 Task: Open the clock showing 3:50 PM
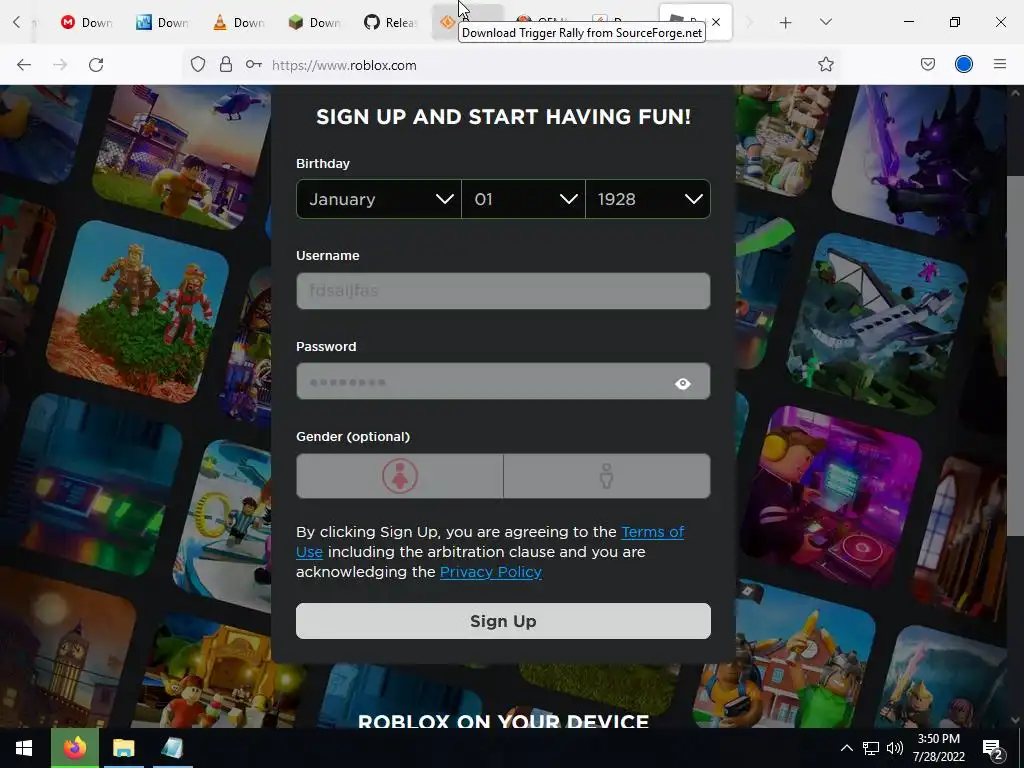click(x=938, y=748)
